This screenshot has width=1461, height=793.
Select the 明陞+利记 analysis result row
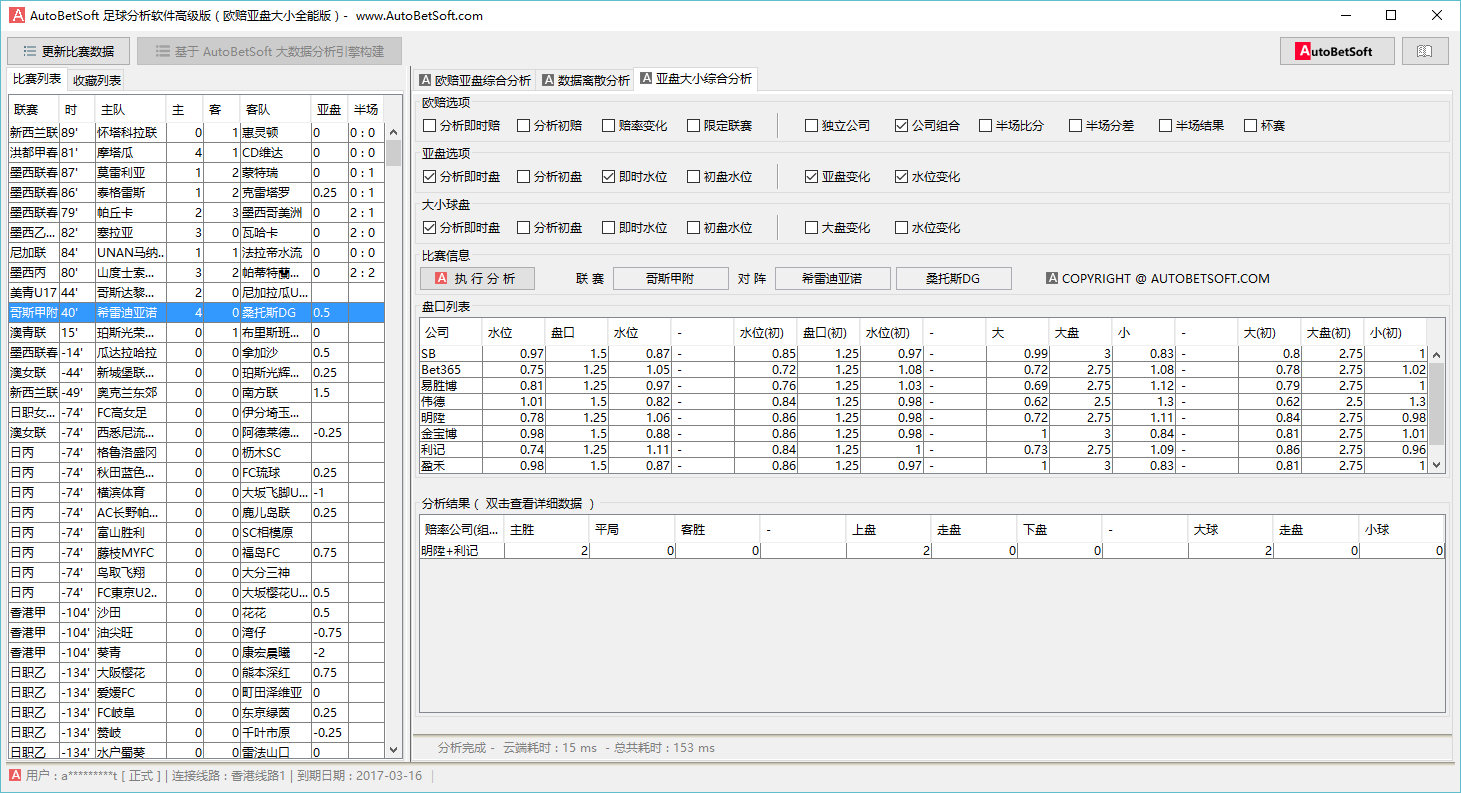(932, 550)
